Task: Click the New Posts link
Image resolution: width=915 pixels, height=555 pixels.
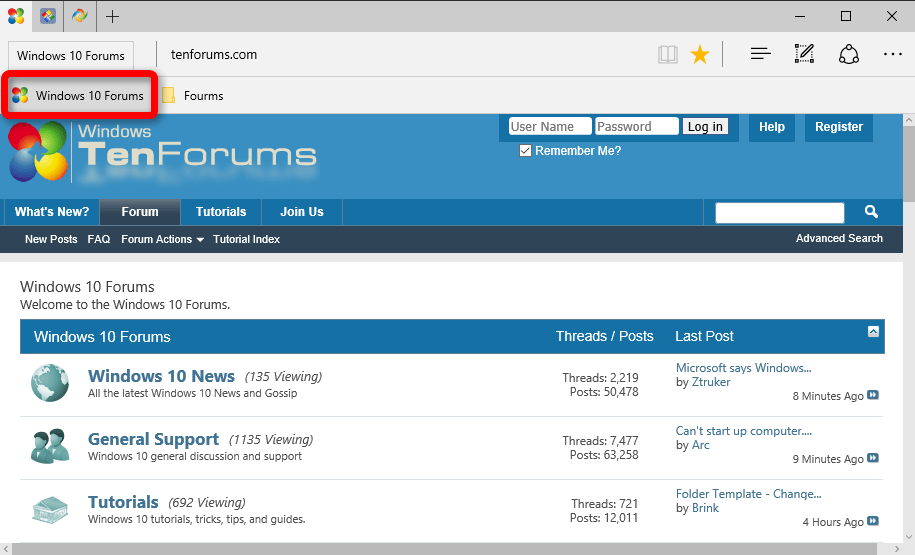Action: coord(51,239)
